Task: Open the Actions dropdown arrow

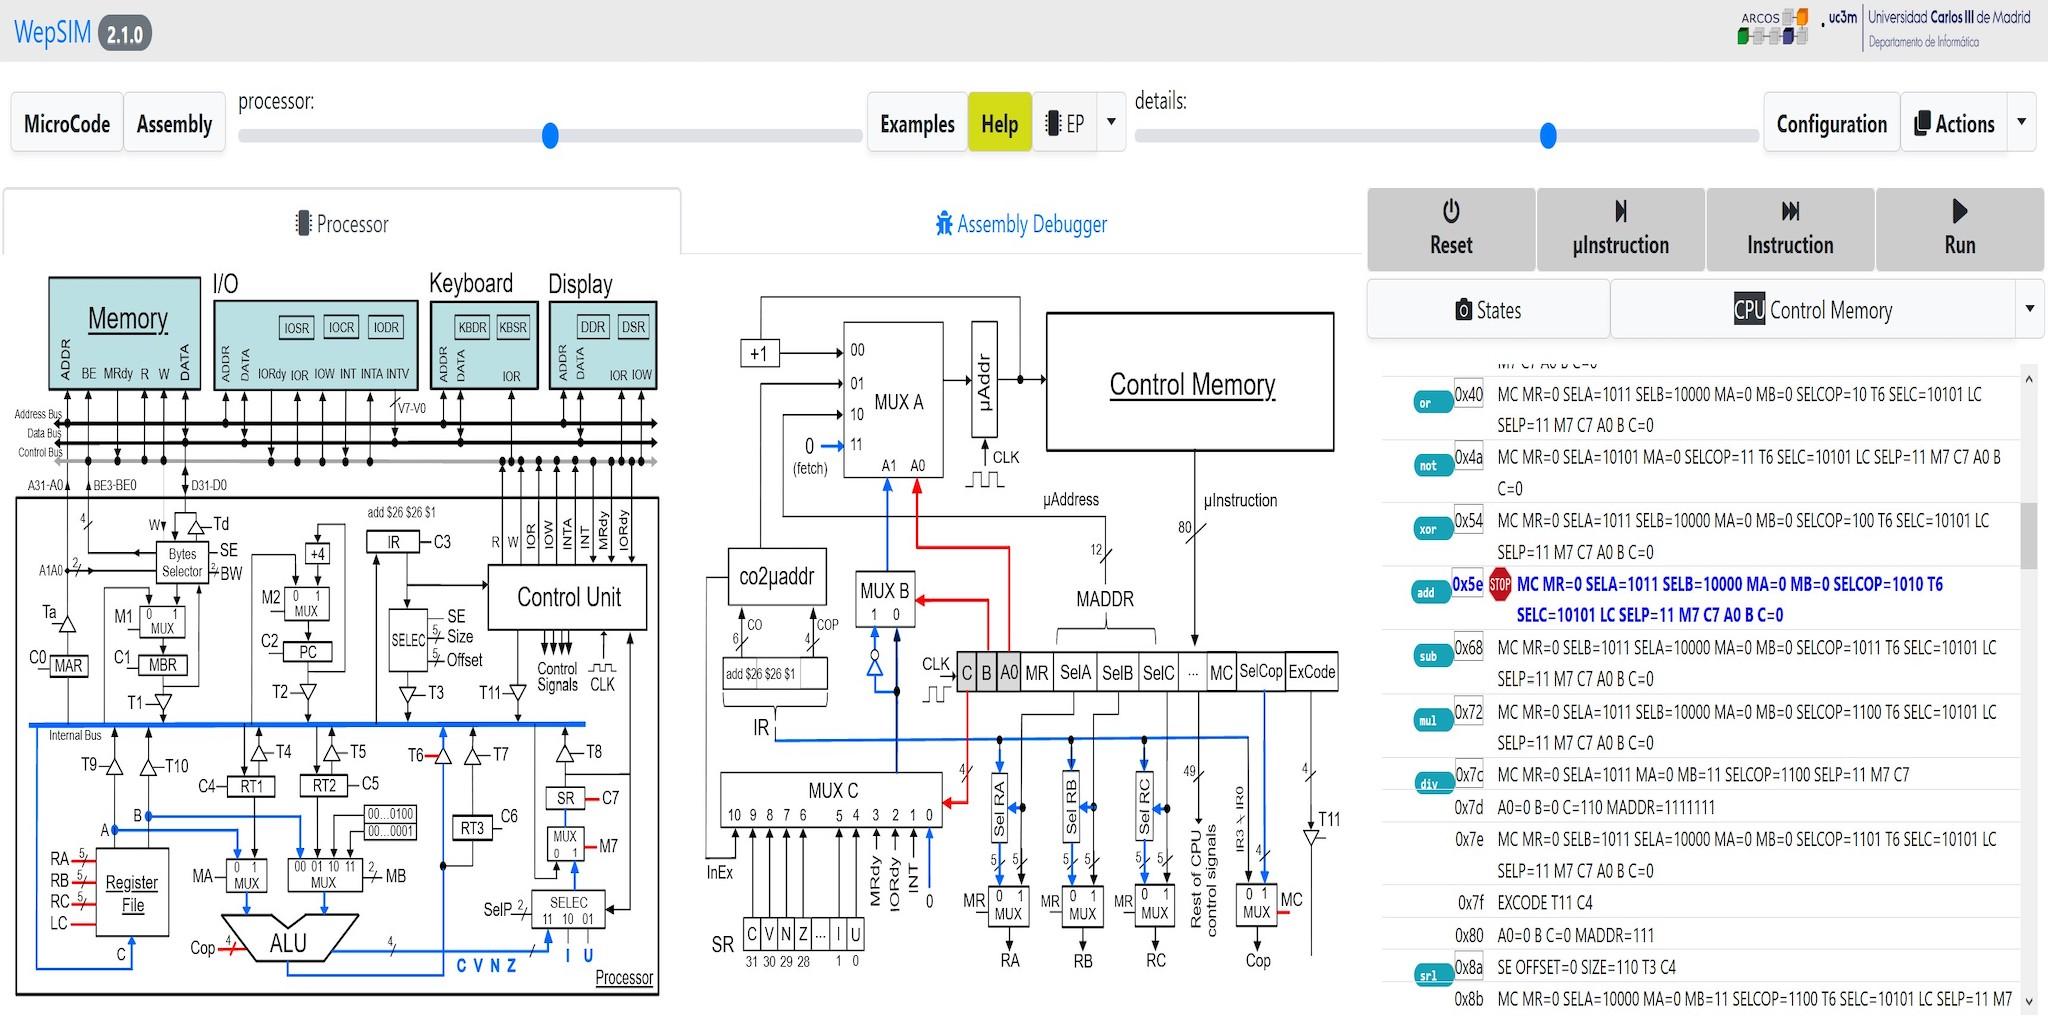Action: click(x=2021, y=122)
